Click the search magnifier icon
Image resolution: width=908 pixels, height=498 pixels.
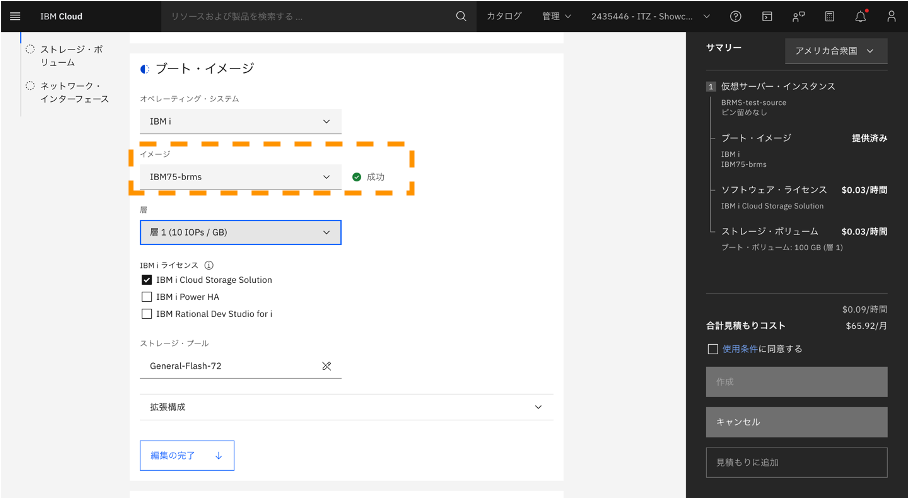(x=461, y=16)
